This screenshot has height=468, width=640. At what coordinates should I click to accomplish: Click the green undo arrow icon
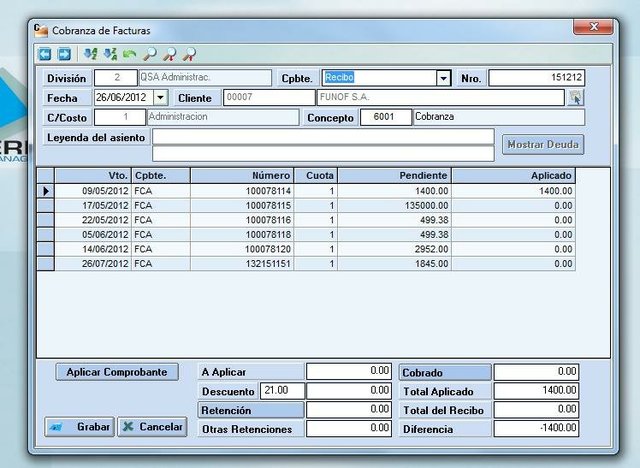(129, 54)
